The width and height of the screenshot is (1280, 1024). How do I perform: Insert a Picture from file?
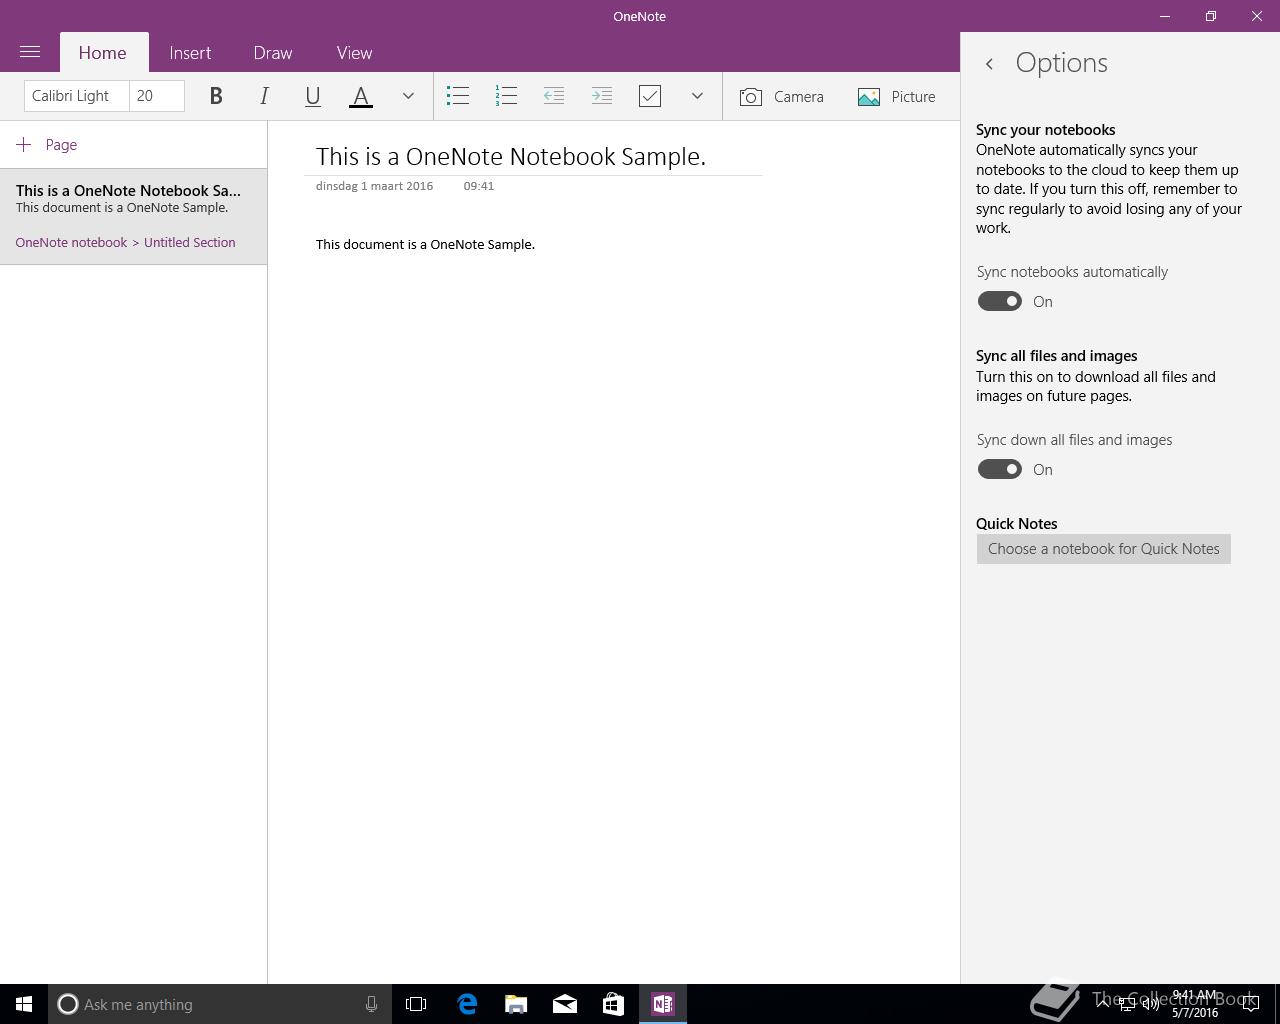pyautogui.click(x=897, y=96)
